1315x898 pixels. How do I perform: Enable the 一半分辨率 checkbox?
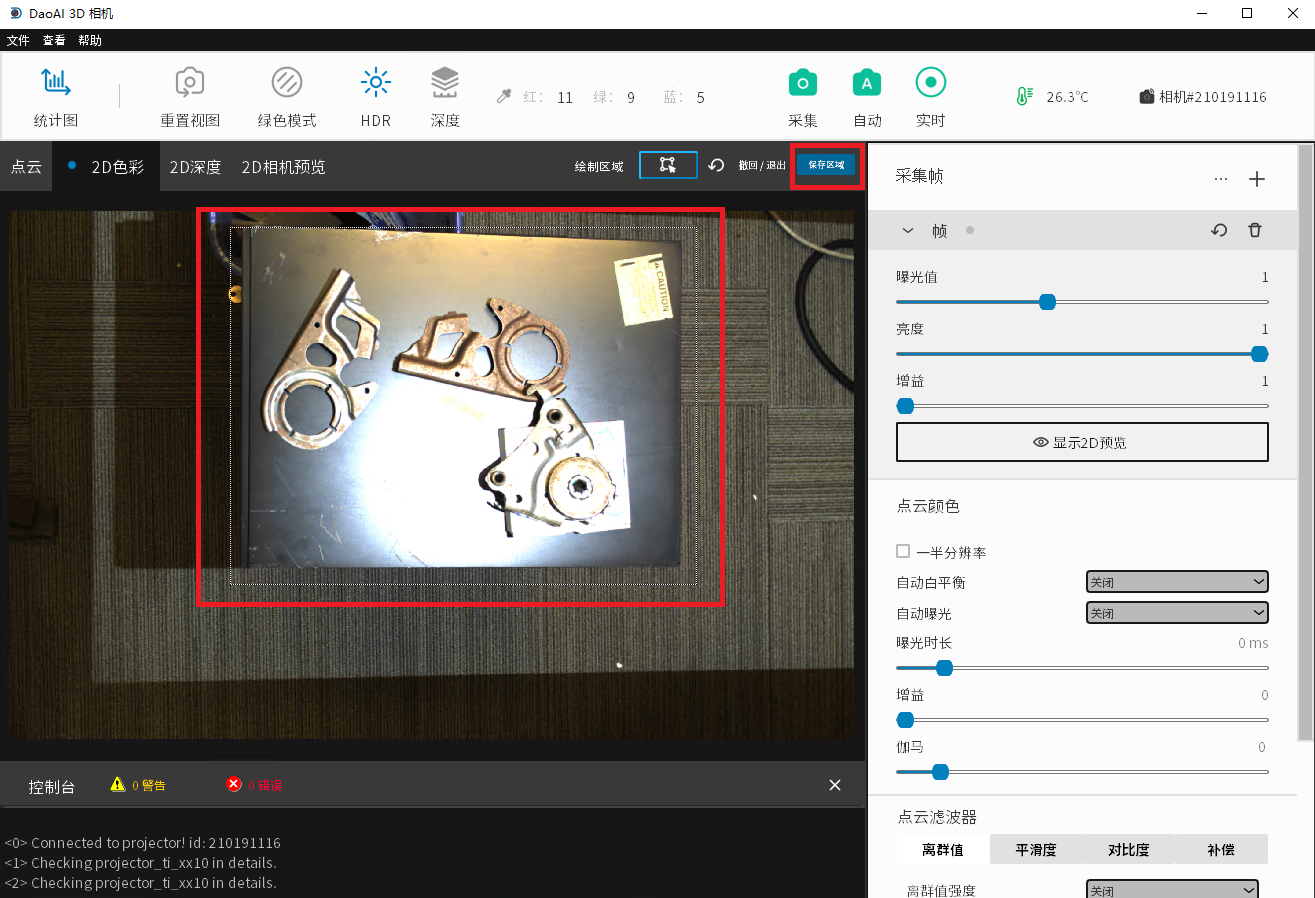903,551
